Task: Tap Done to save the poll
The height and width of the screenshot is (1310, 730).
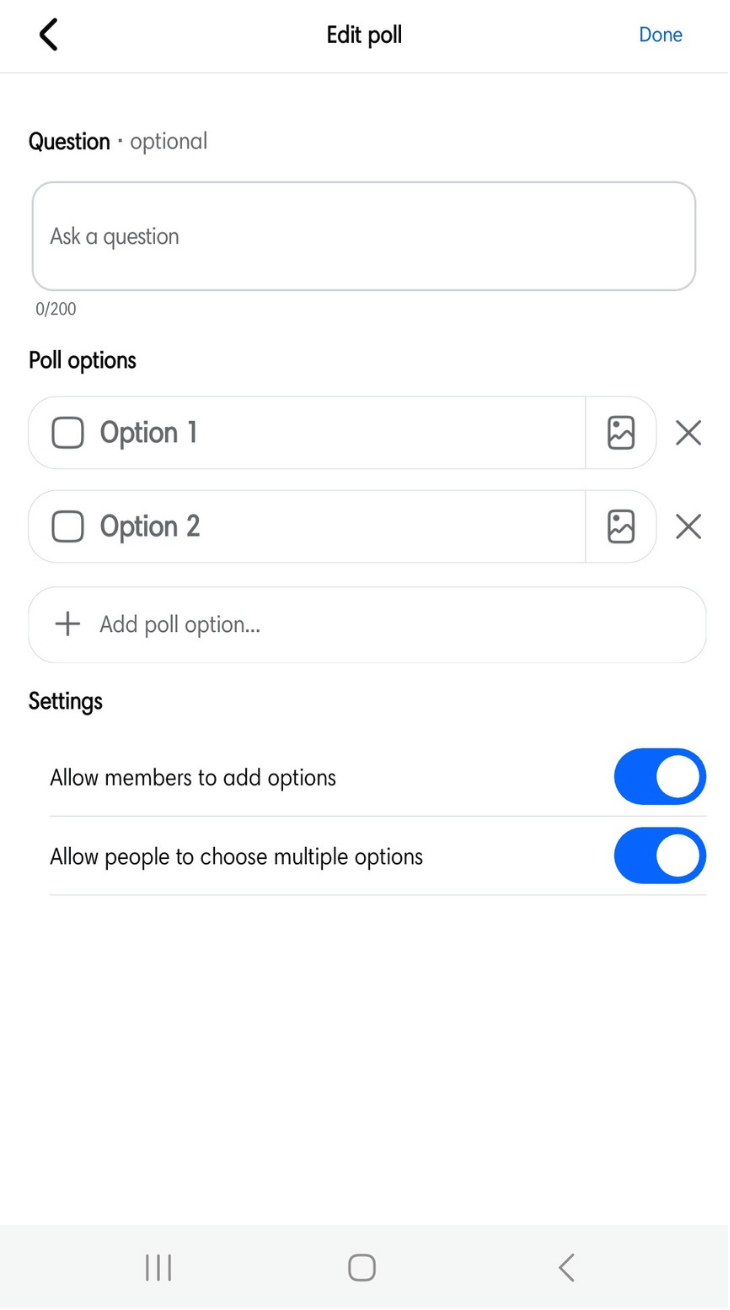Action: (660, 35)
